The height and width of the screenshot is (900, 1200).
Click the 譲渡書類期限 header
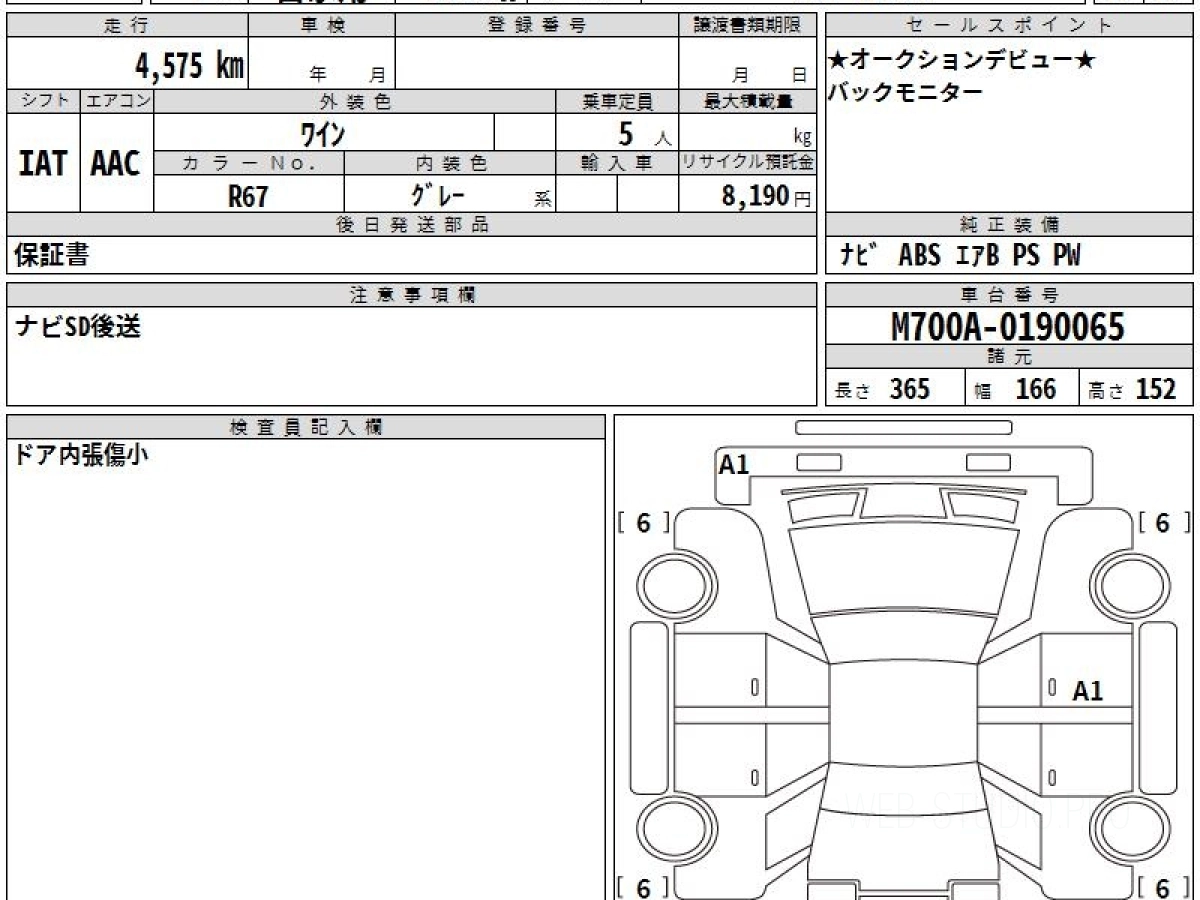click(x=748, y=26)
